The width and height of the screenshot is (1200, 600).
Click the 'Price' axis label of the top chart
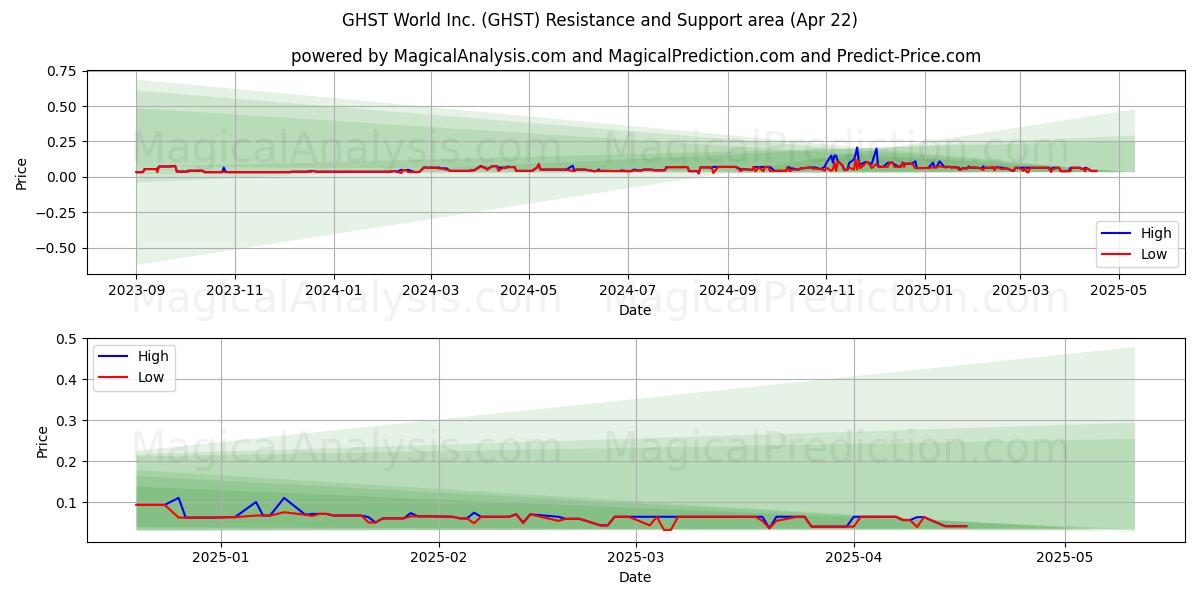pyautogui.click(x=22, y=173)
